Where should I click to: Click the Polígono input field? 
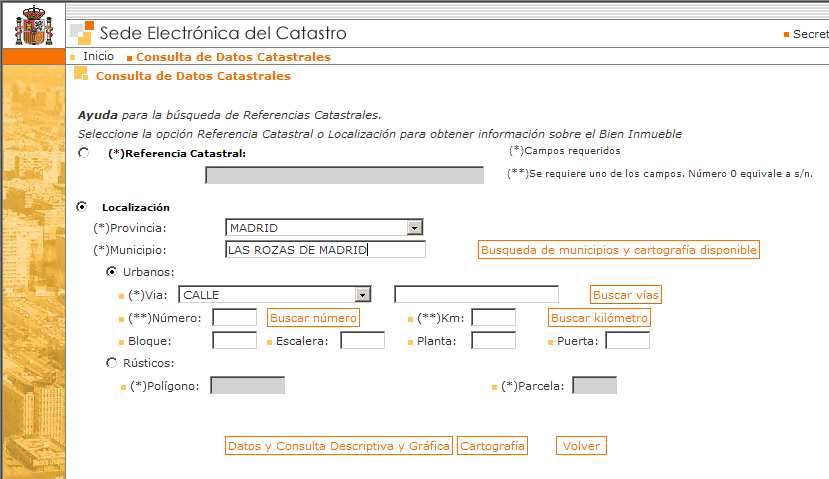coord(247,385)
